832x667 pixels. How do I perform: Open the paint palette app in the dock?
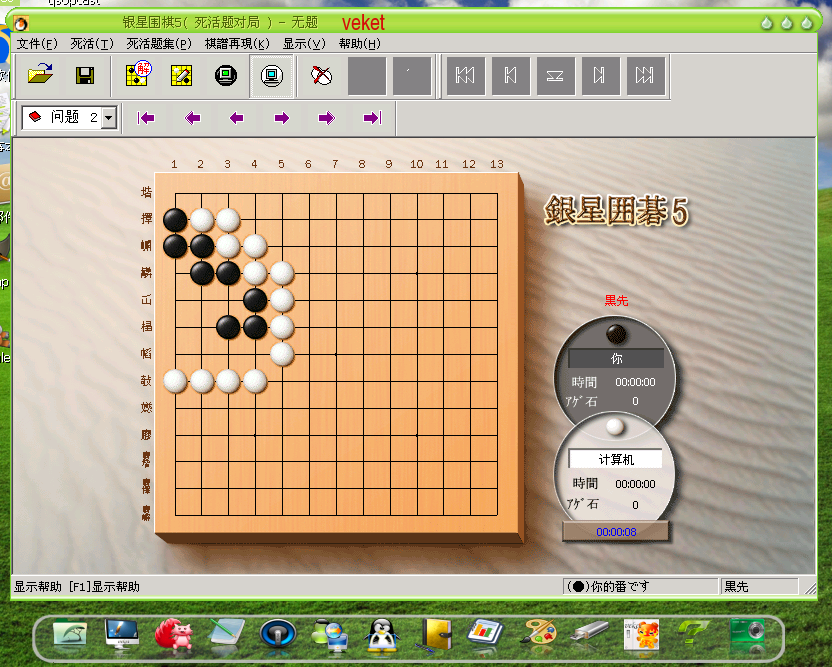[538, 634]
